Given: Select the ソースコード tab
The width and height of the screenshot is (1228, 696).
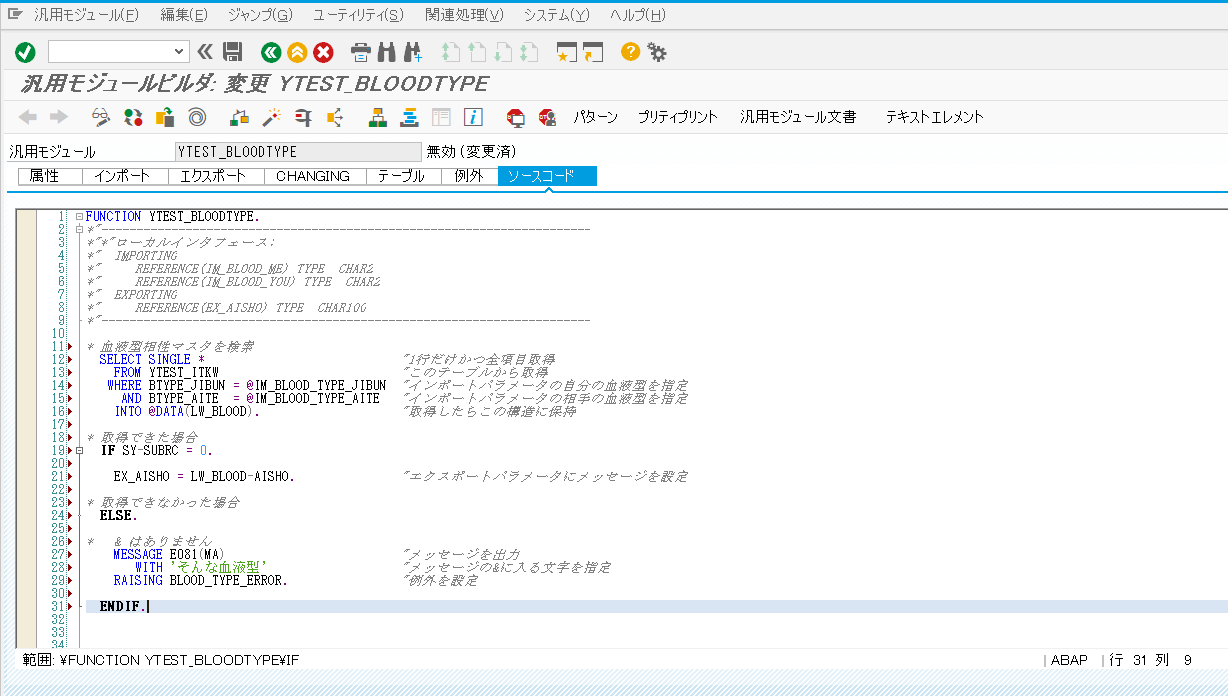Looking at the screenshot, I should click(547, 176).
